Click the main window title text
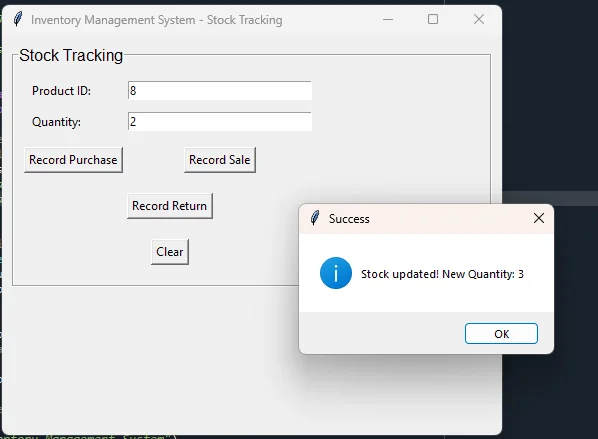 [157, 20]
